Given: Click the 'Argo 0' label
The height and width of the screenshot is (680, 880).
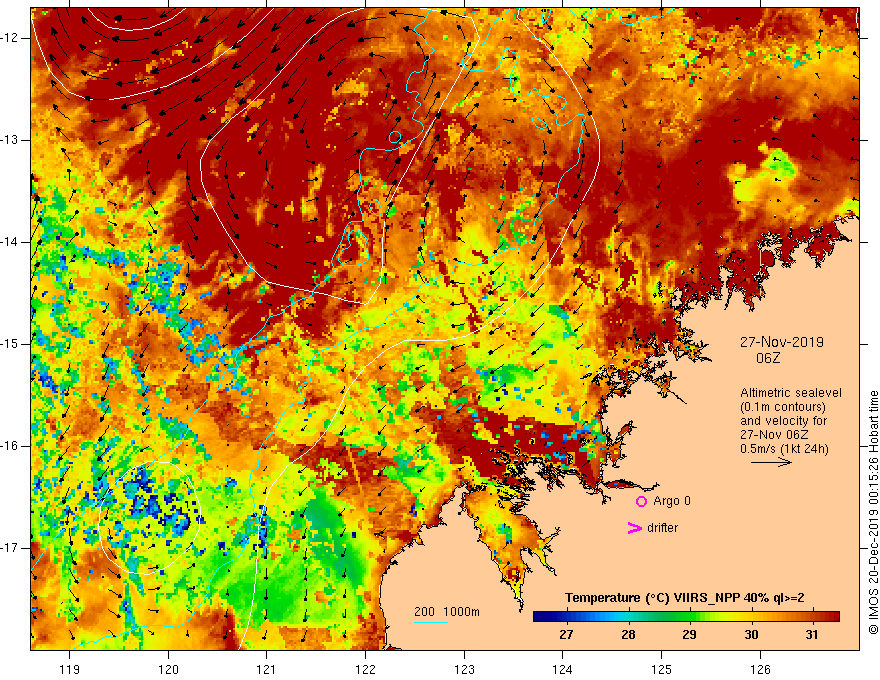Looking at the screenshot, I should click(x=672, y=501).
